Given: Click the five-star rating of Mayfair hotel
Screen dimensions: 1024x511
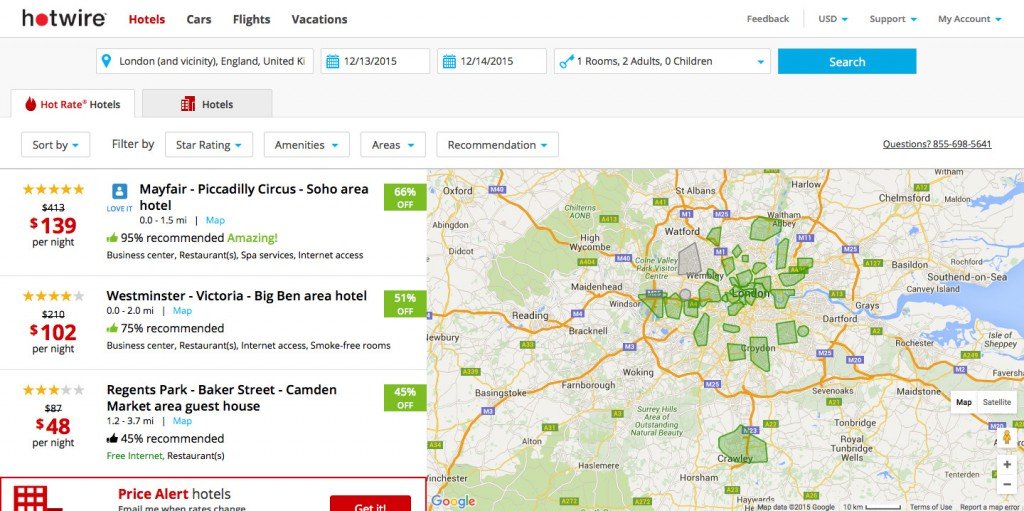Looking at the screenshot, I should (54, 190).
